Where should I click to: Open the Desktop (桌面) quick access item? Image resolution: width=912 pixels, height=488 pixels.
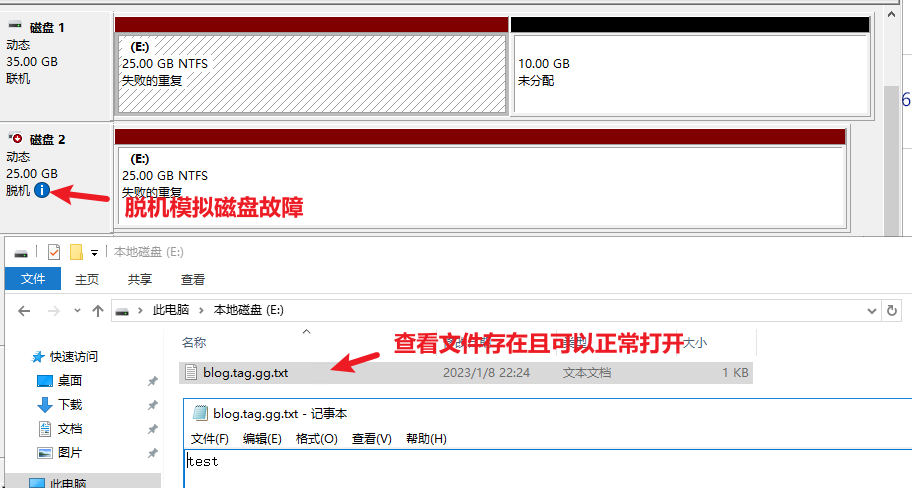point(69,381)
